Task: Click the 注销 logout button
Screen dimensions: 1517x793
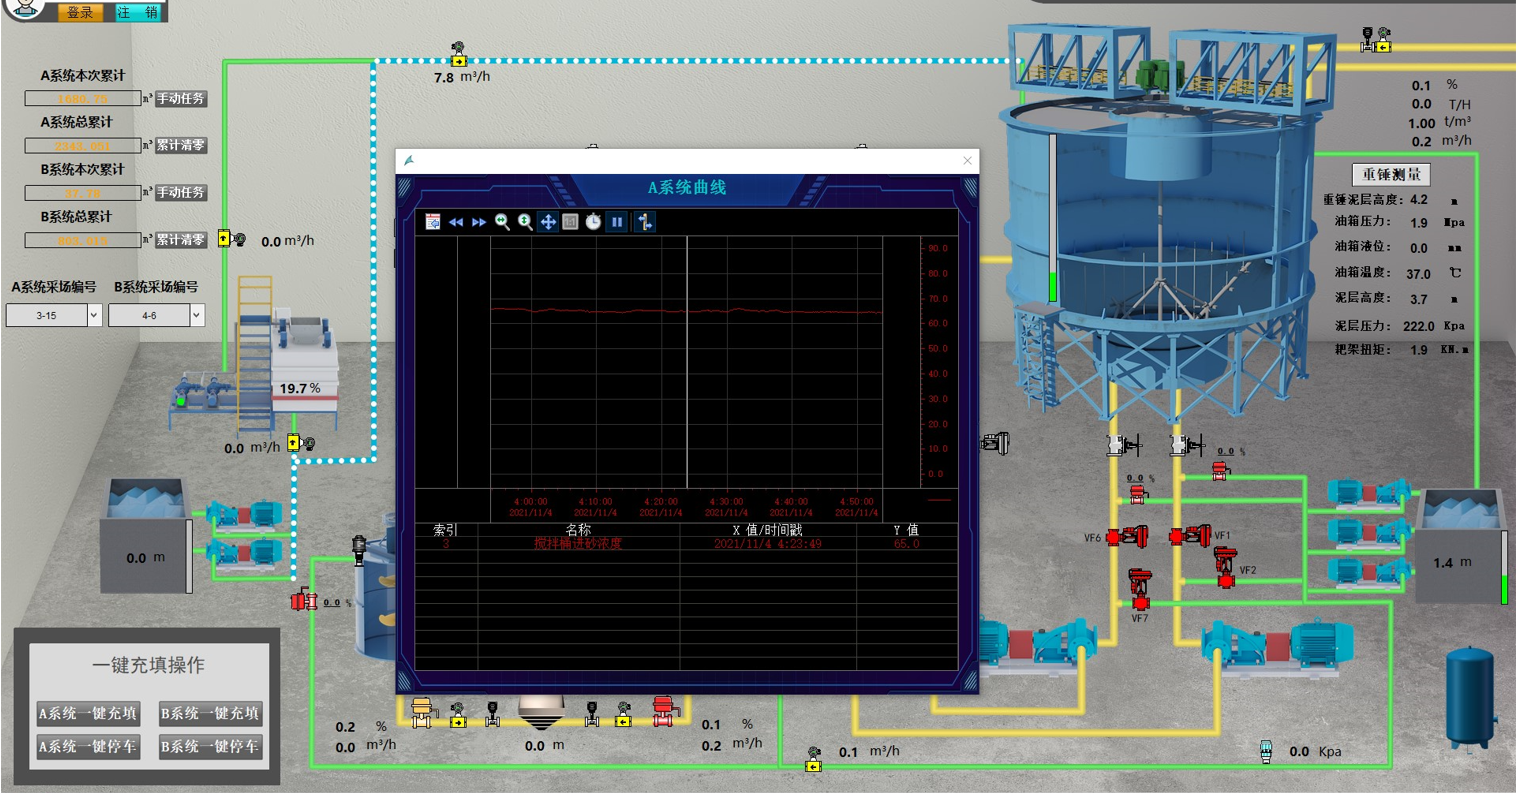Action: 137,12
